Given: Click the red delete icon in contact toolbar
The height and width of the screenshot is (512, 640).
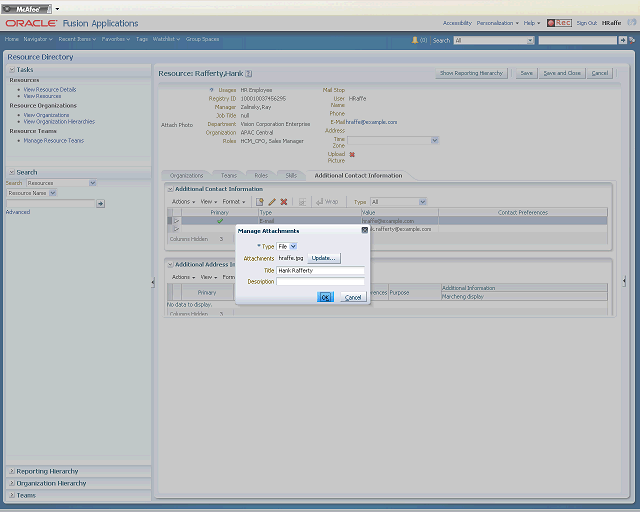Looking at the screenshot, I should coord(284,202).
